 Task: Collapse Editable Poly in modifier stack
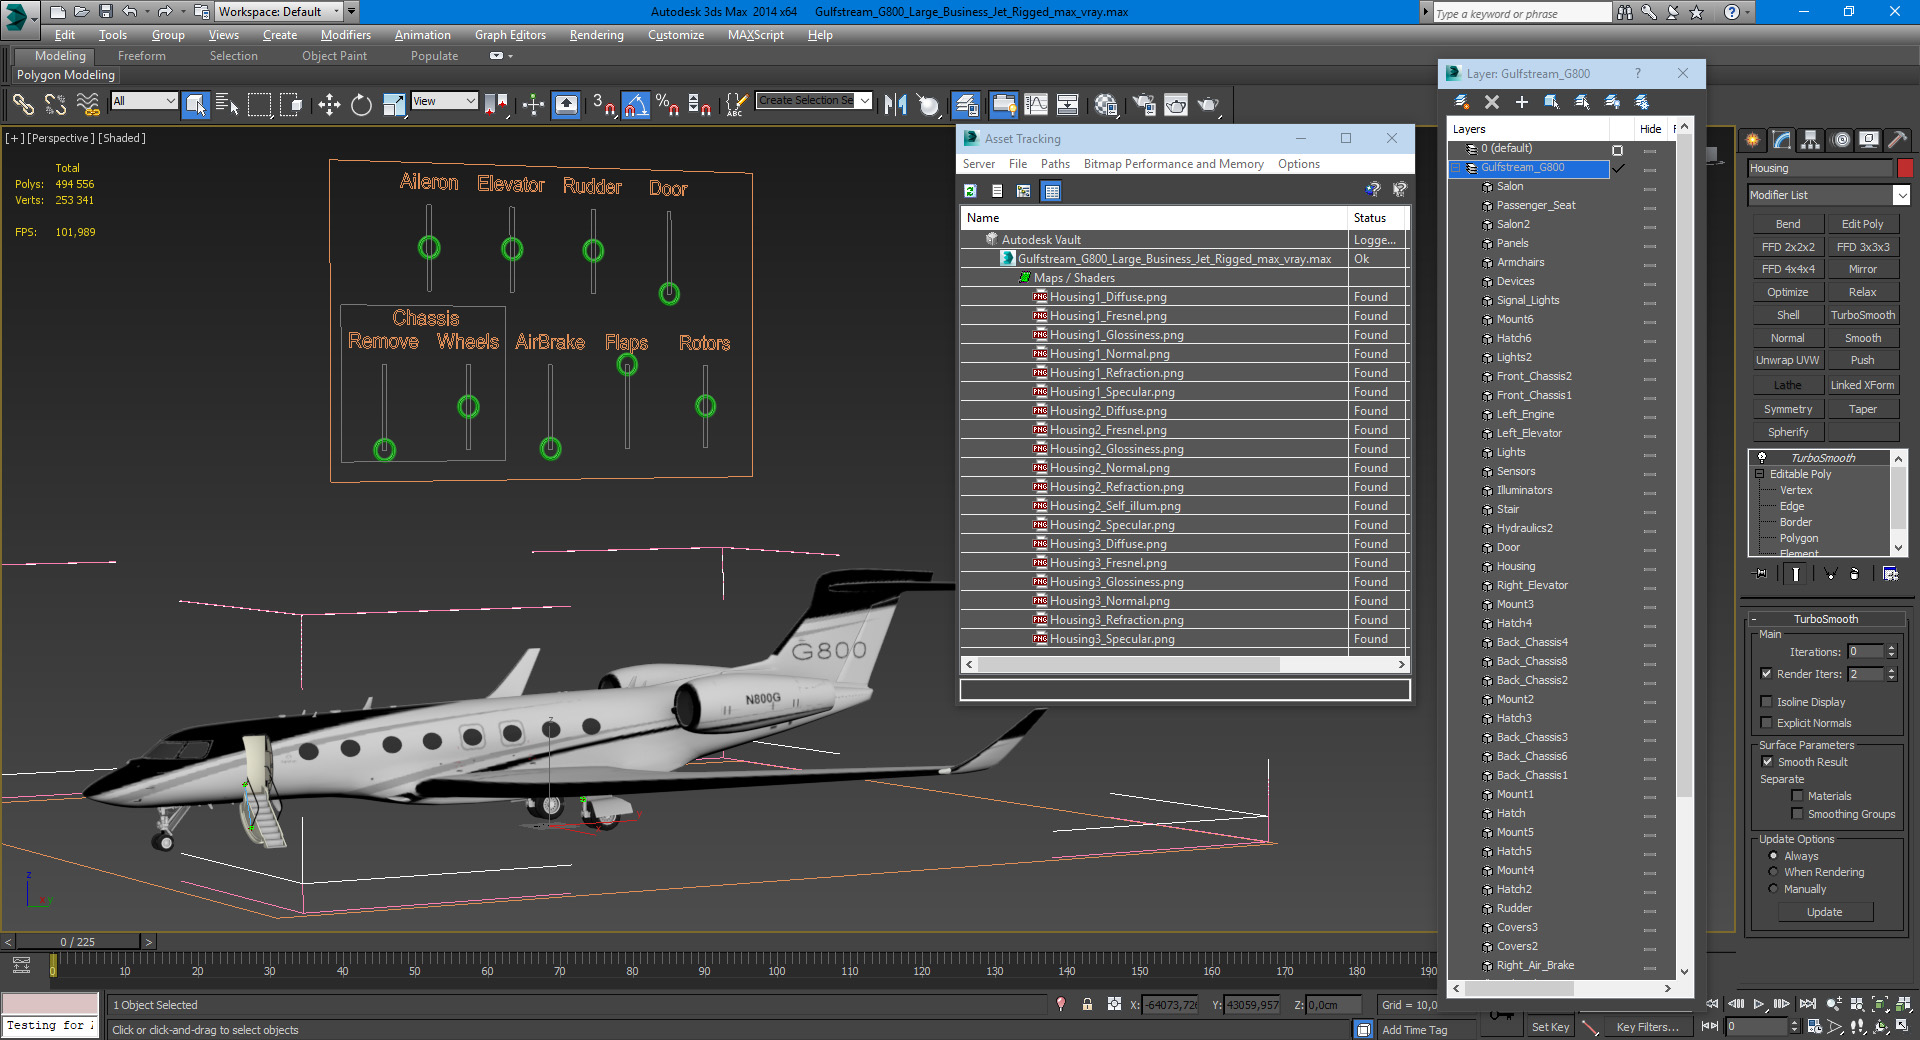coord(1759,474)
